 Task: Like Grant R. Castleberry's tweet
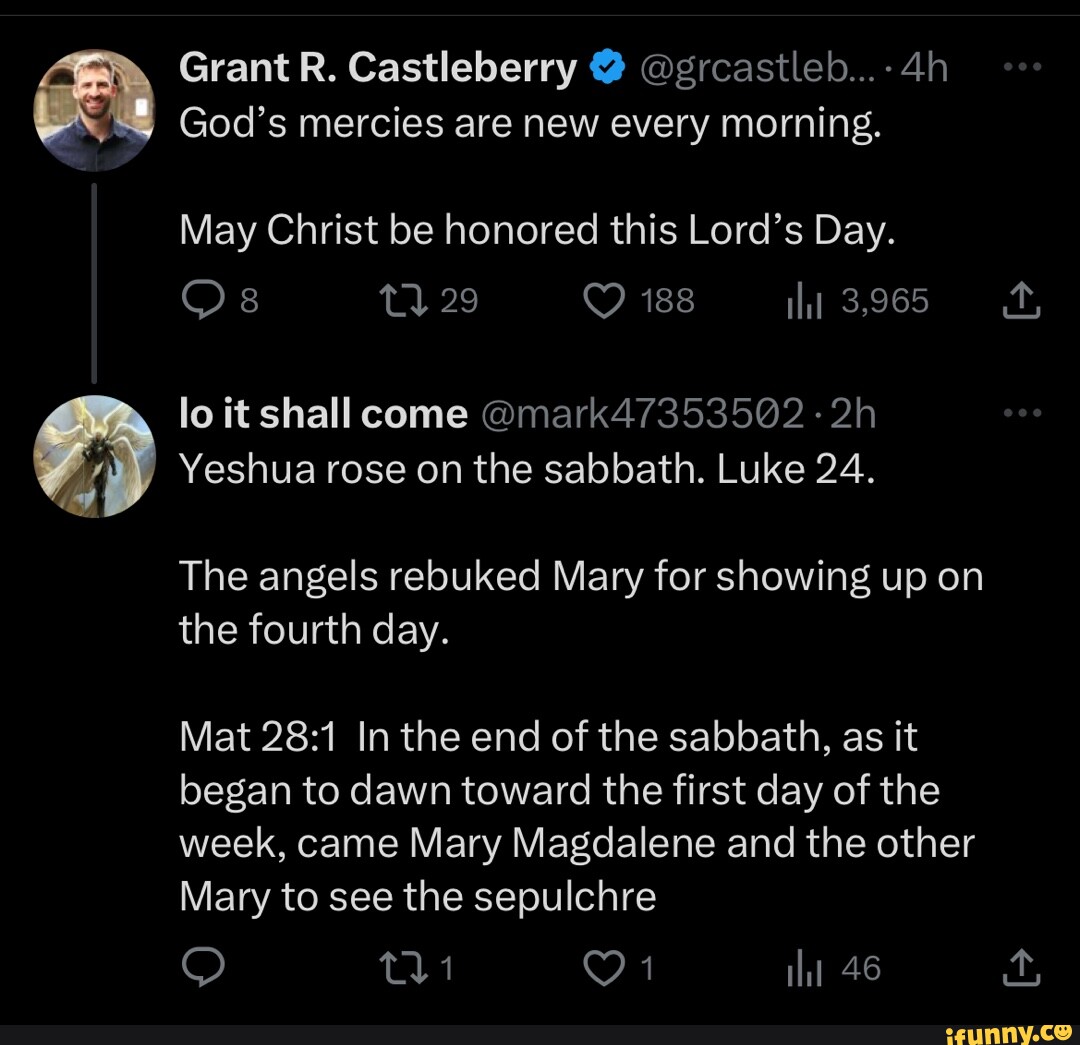[x=604, y=298]
